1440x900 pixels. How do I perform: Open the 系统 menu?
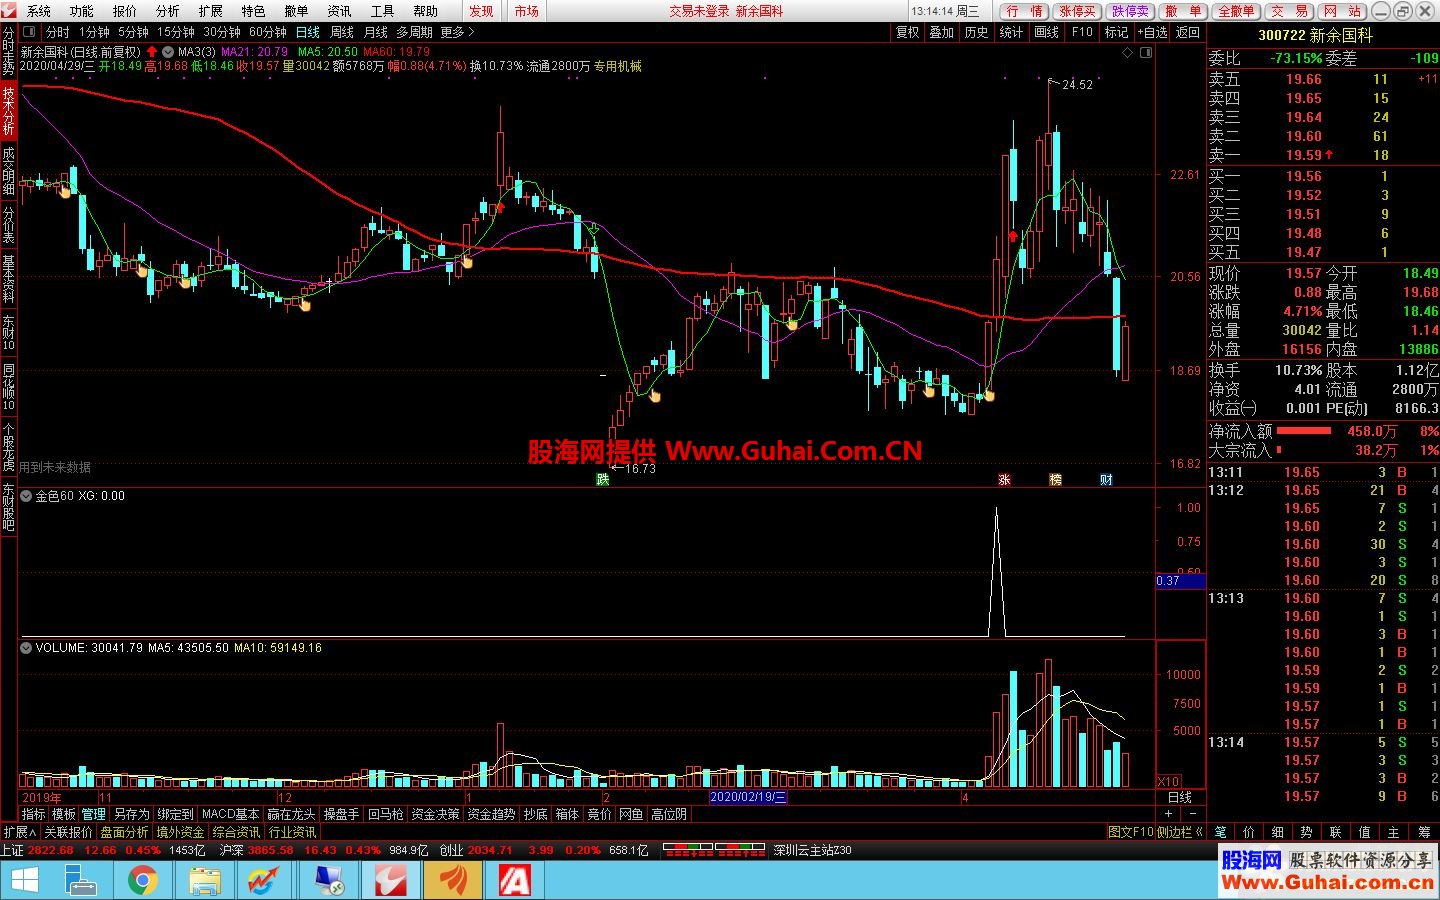tap(39, 11)
